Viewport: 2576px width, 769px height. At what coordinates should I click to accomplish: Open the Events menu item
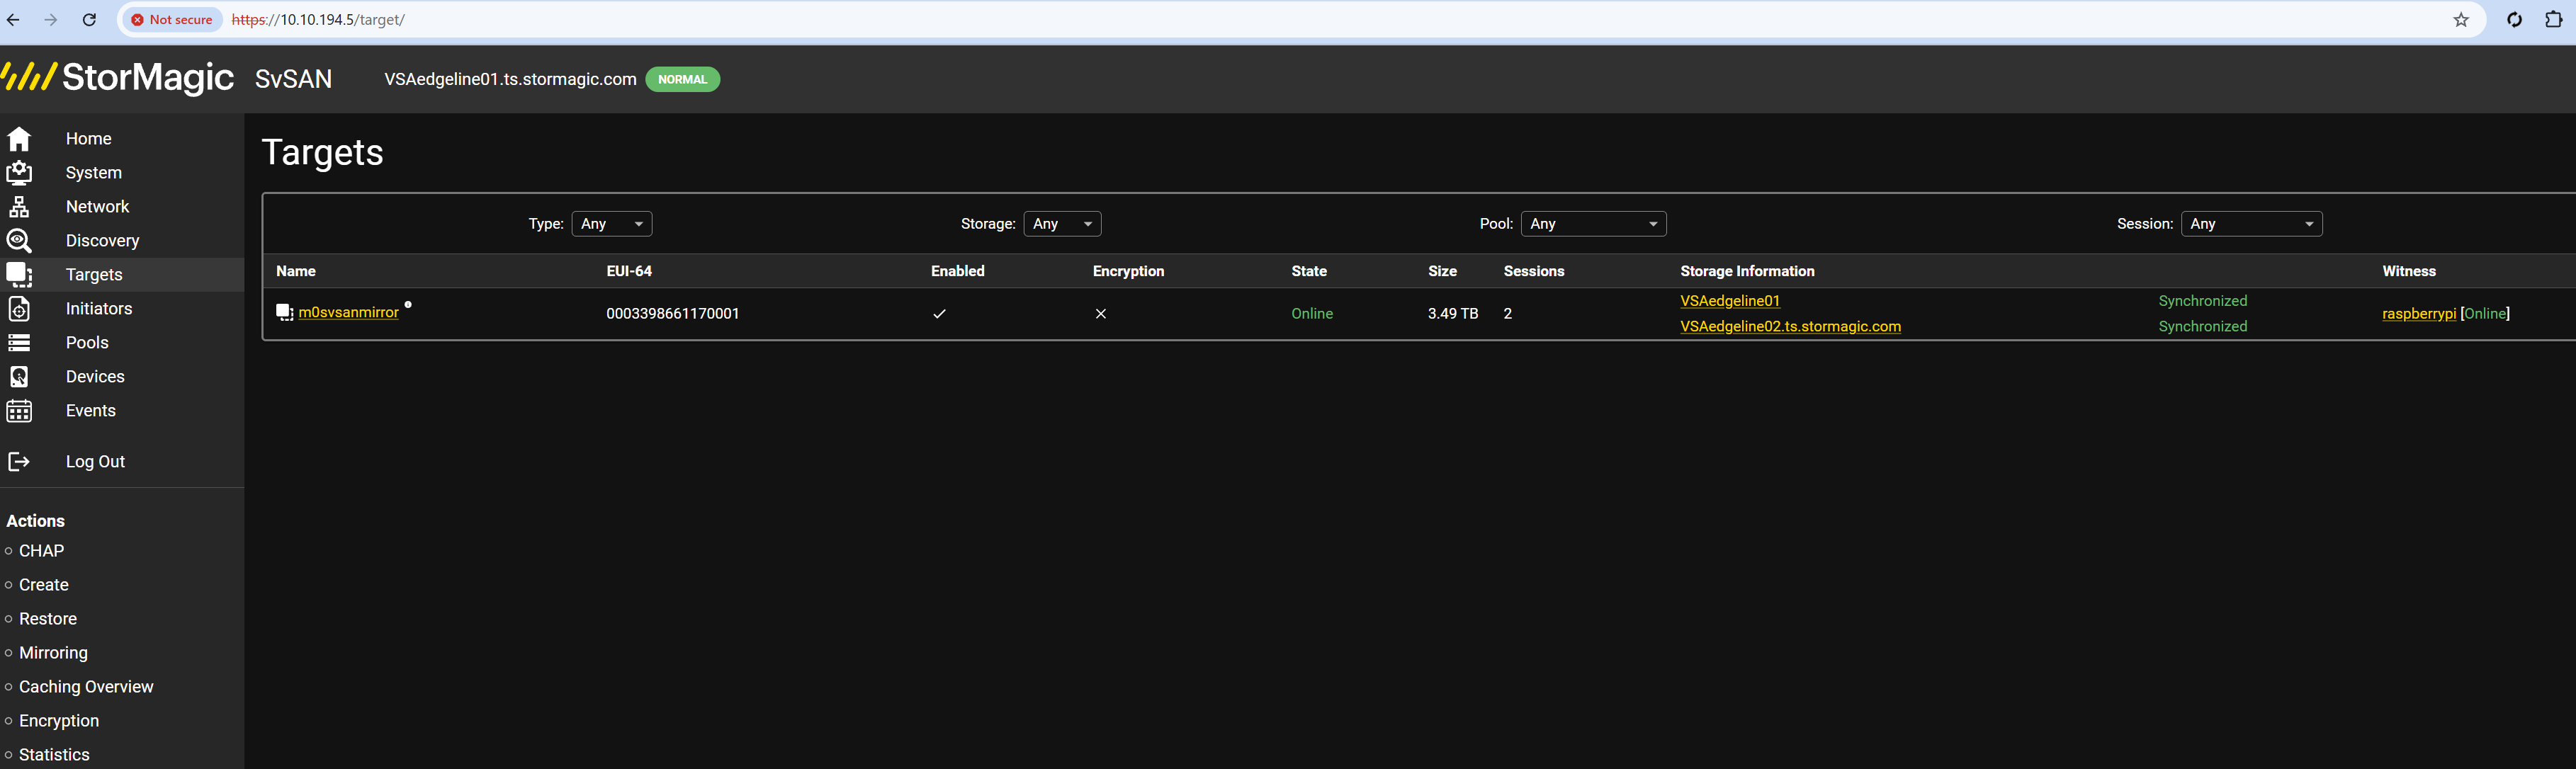pyautogui.click(x=91, y=410)
